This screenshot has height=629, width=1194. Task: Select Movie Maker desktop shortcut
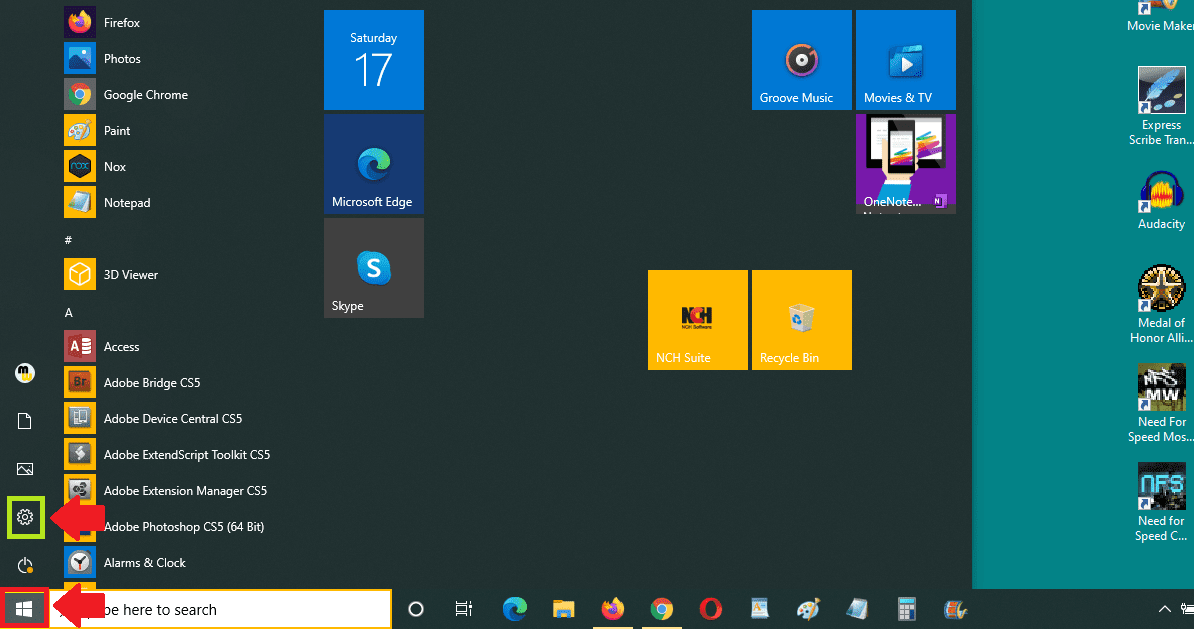1161,17
